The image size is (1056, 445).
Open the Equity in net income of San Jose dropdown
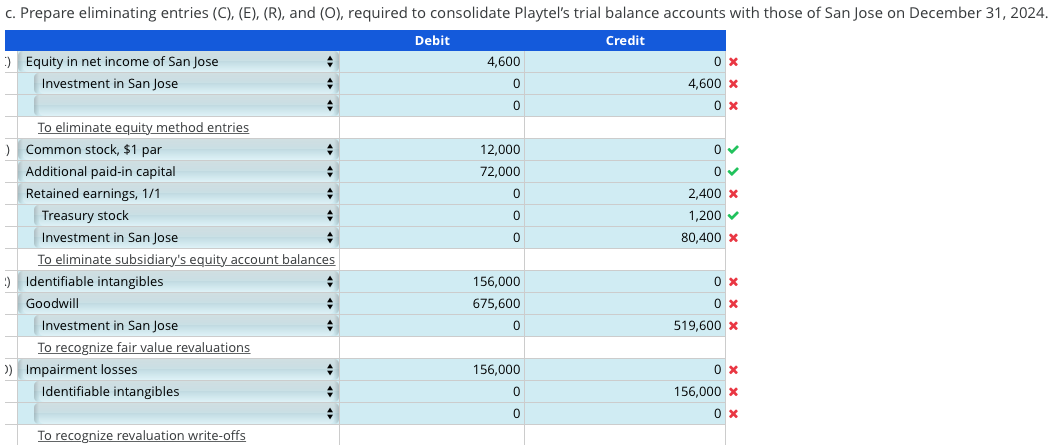pyautogui.click(x=178, y=62)
